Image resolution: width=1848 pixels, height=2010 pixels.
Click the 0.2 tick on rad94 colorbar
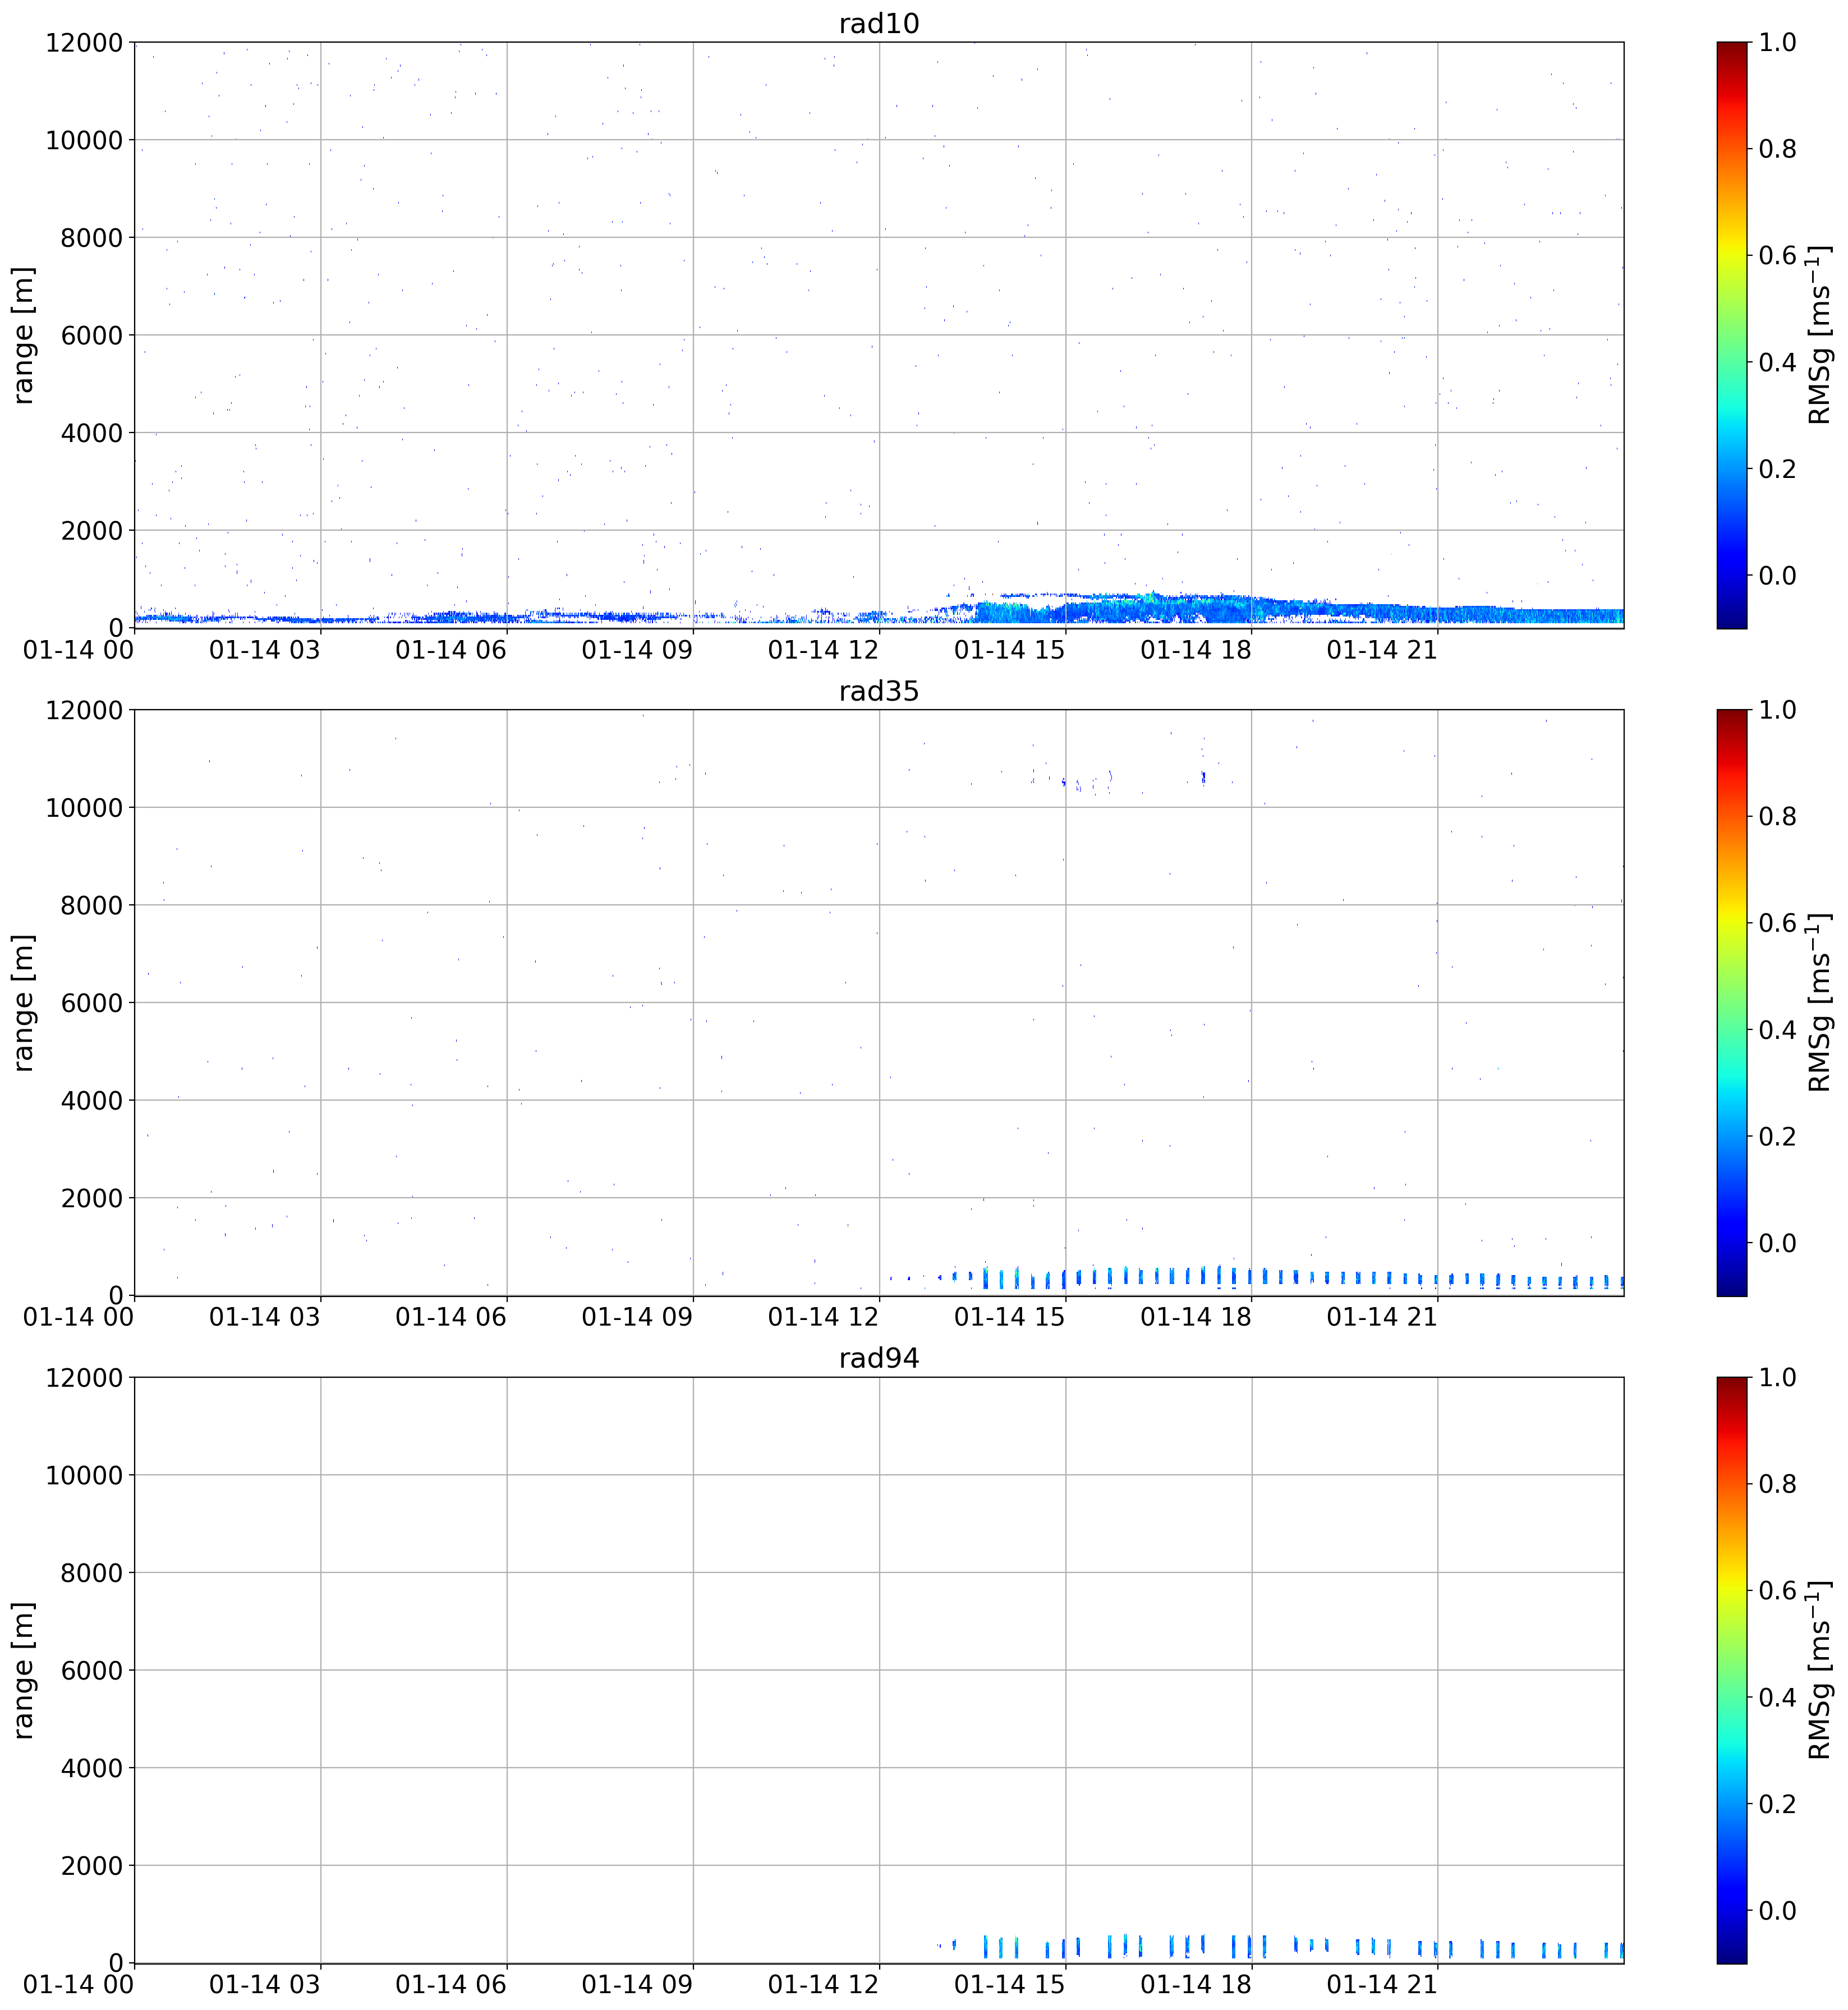[1778, 1804]
